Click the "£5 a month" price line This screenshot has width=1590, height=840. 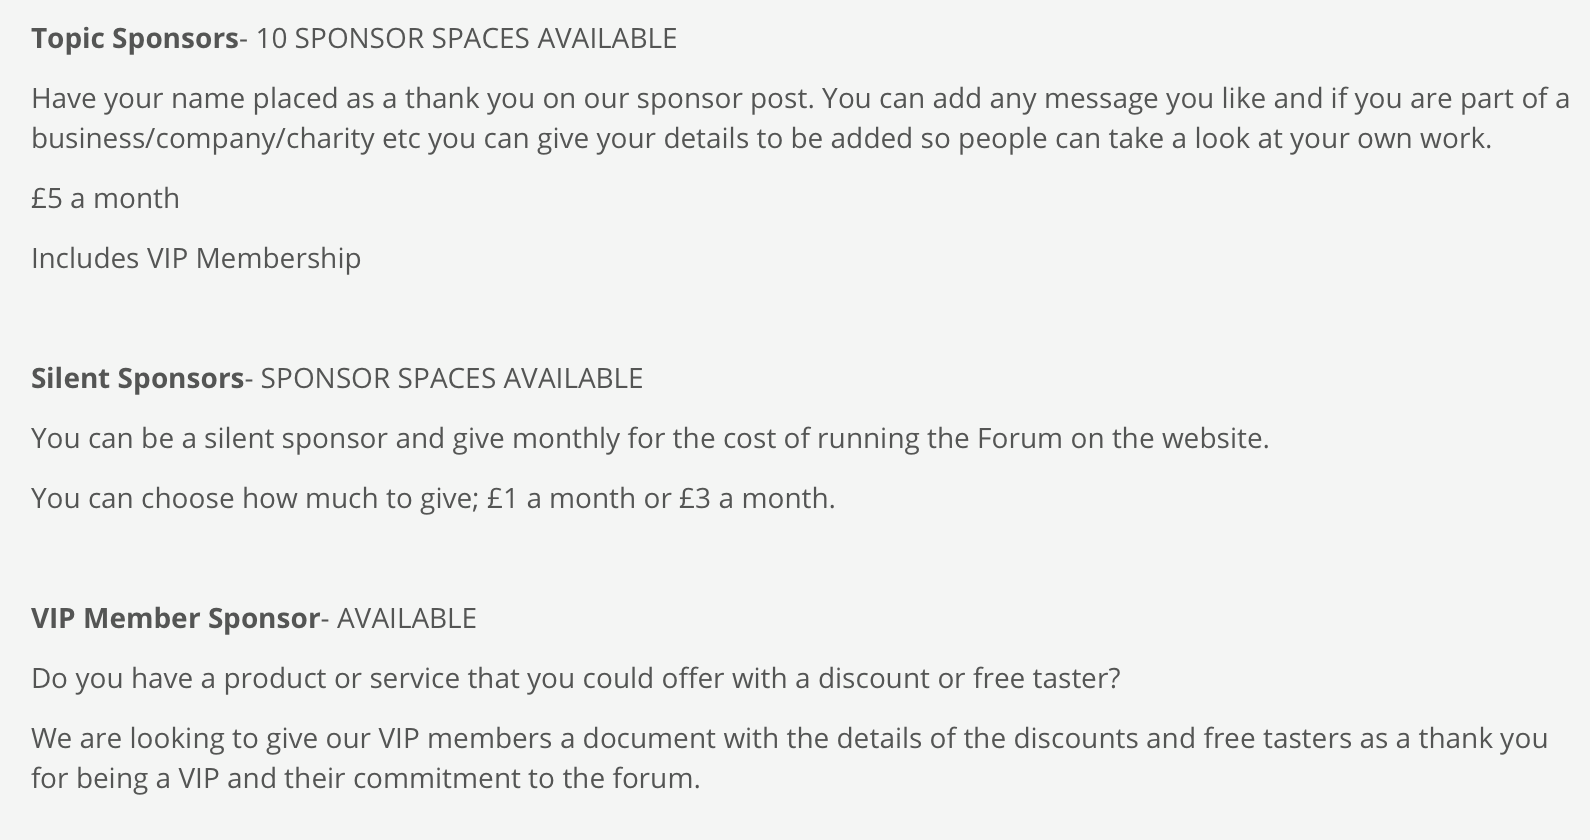coord(106,199)
